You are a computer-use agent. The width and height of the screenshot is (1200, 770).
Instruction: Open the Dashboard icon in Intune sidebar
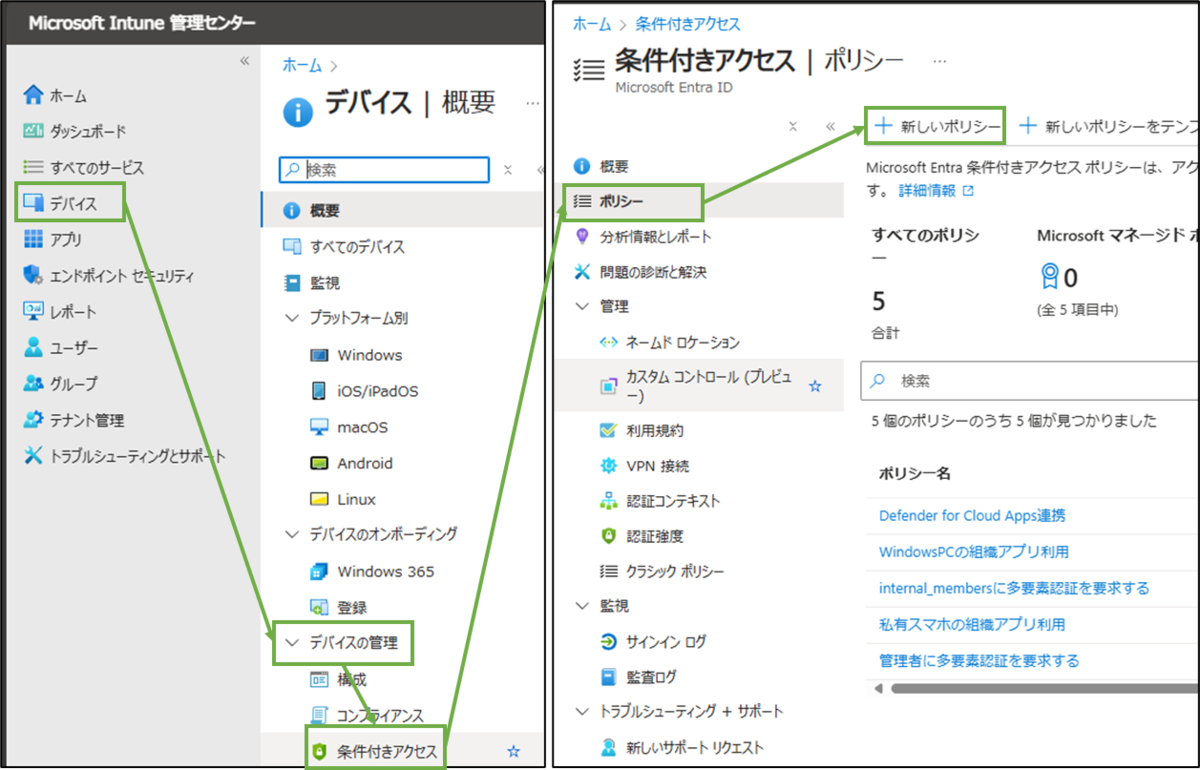tap(34, 131)
